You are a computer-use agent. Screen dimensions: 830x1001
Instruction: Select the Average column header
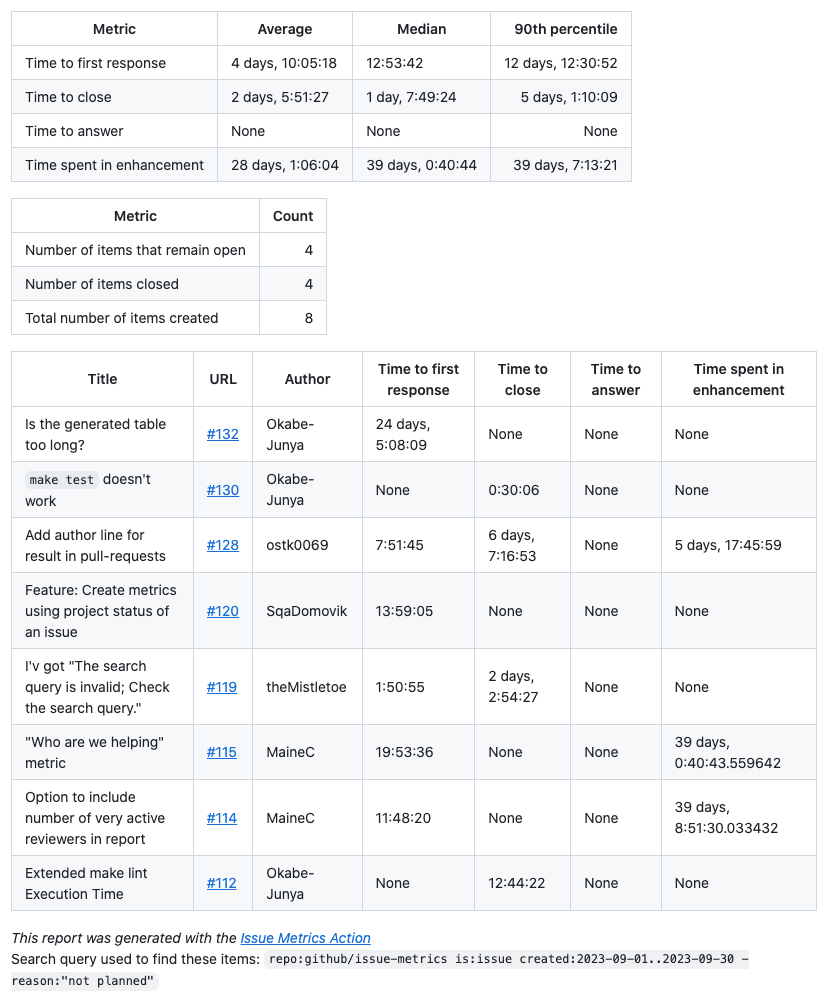pos(285,28)
